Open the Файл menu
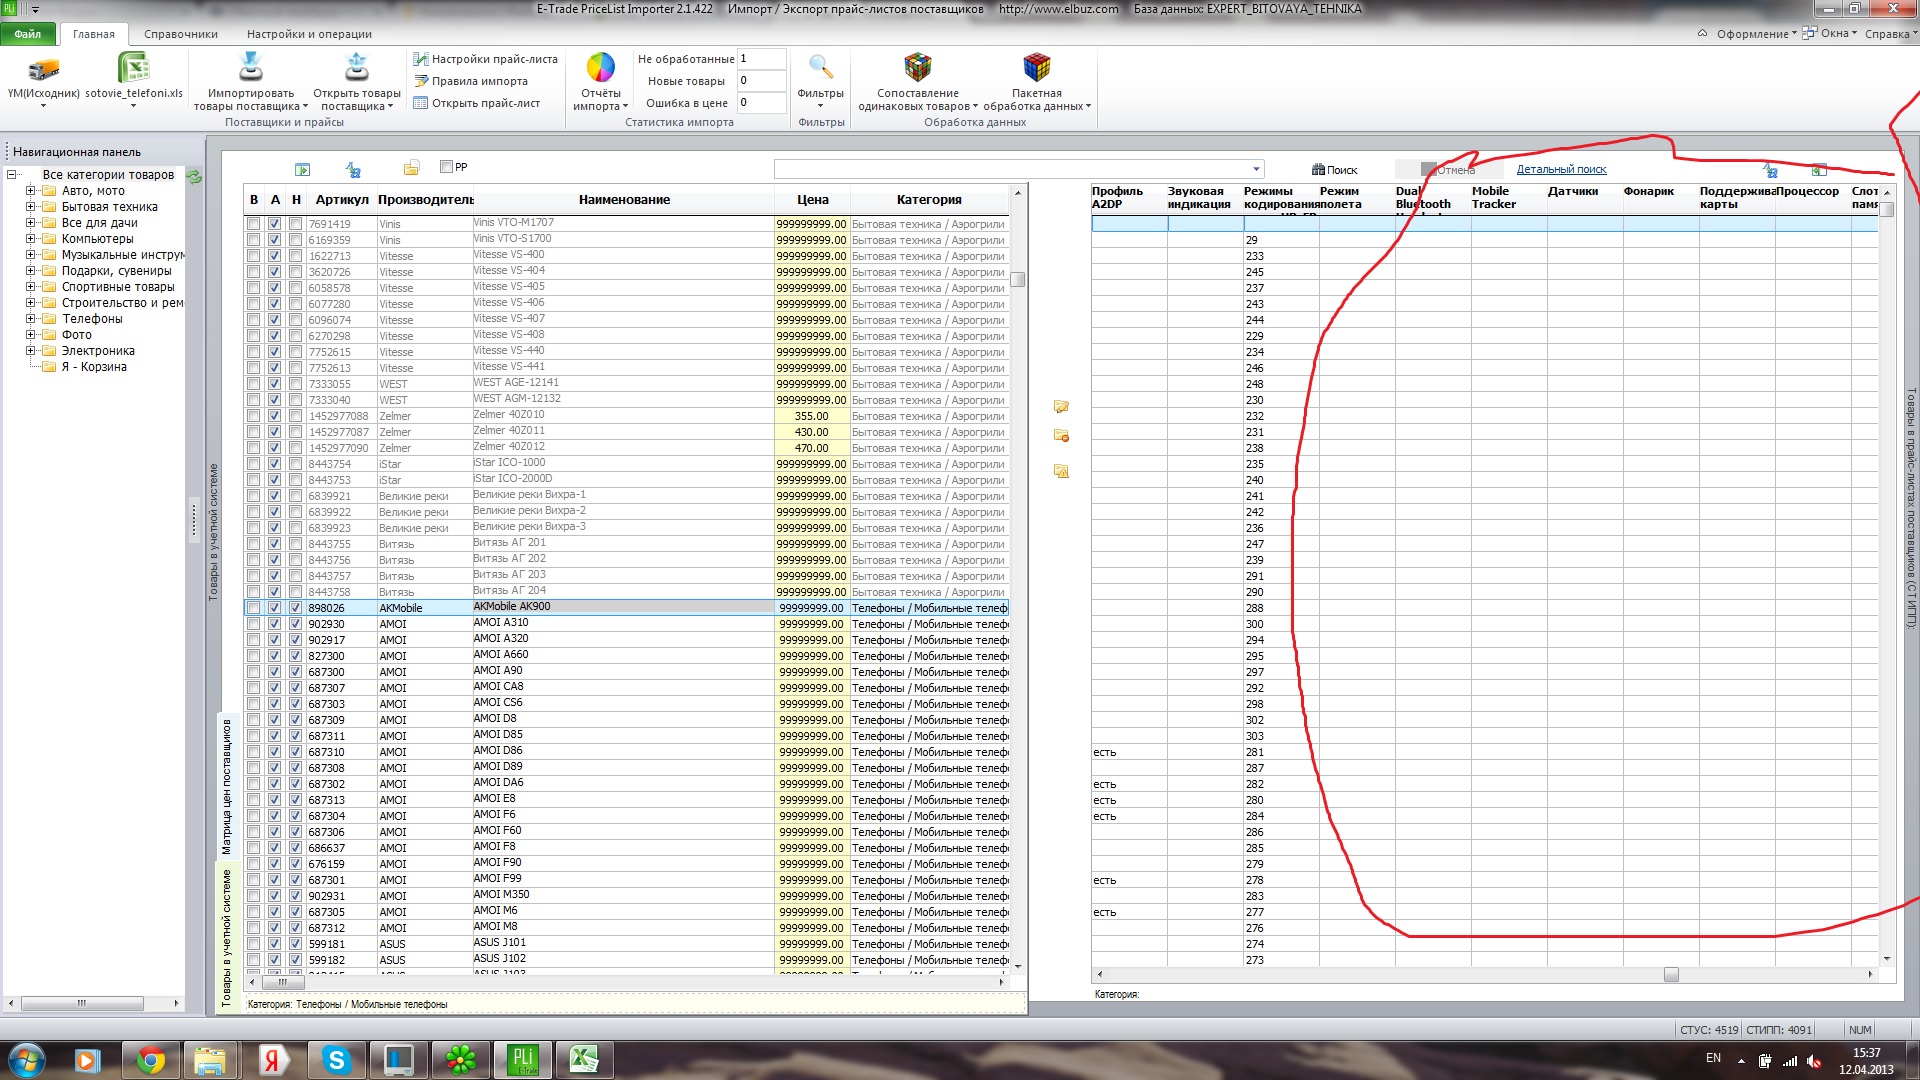 tap(28, 34)
